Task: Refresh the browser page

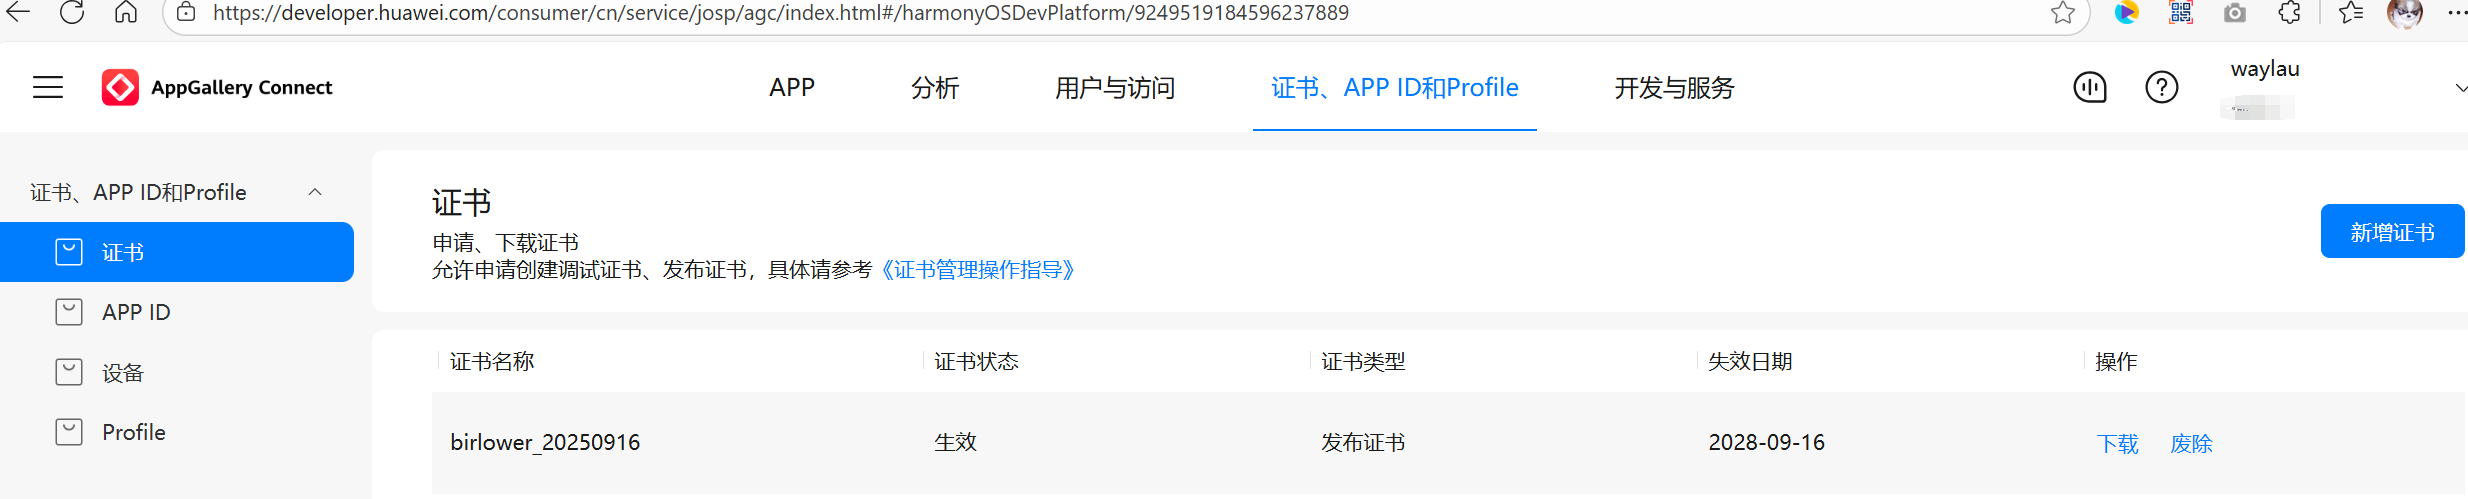Action: [72, 13]
